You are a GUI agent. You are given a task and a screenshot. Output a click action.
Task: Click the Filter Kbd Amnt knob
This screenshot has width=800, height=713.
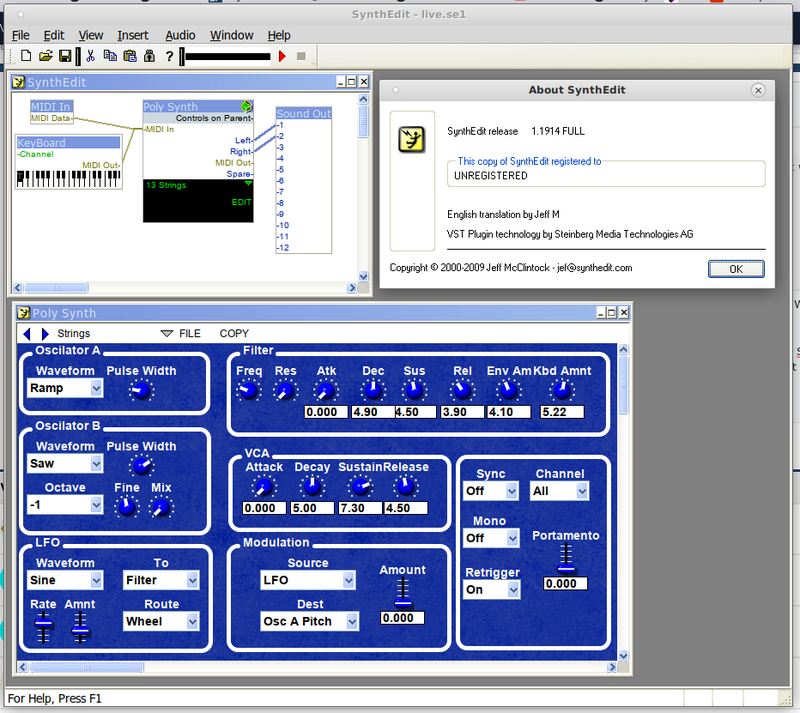pyautogui.click(x=562, y=391)
